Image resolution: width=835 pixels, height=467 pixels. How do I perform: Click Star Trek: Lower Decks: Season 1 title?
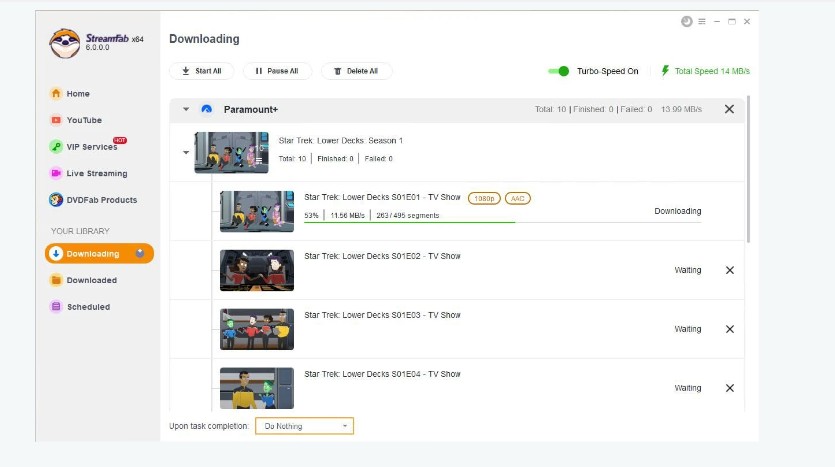[x=341, y=141]
